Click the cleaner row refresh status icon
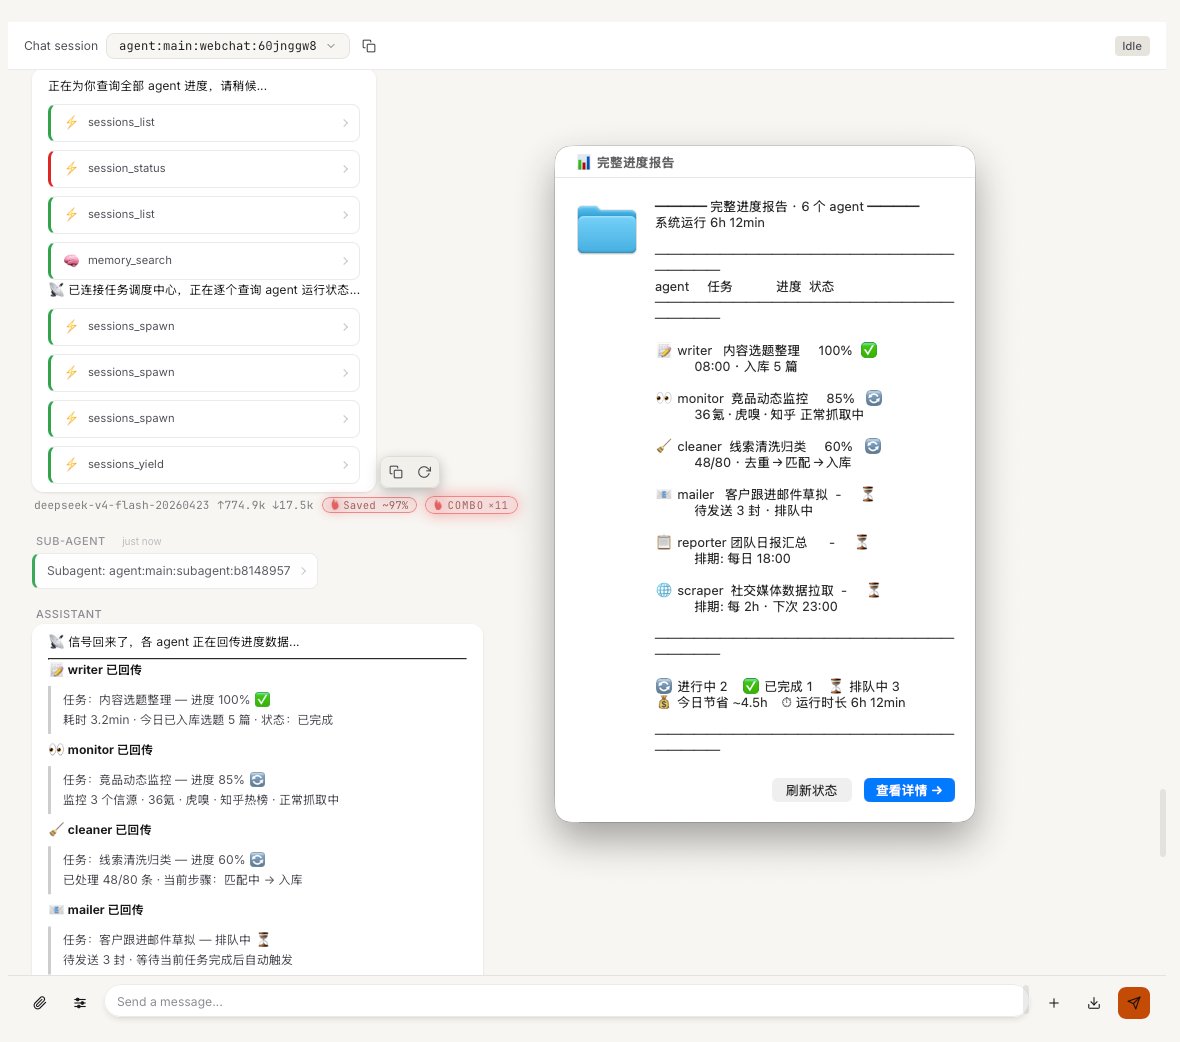 [x=872, y=446]
